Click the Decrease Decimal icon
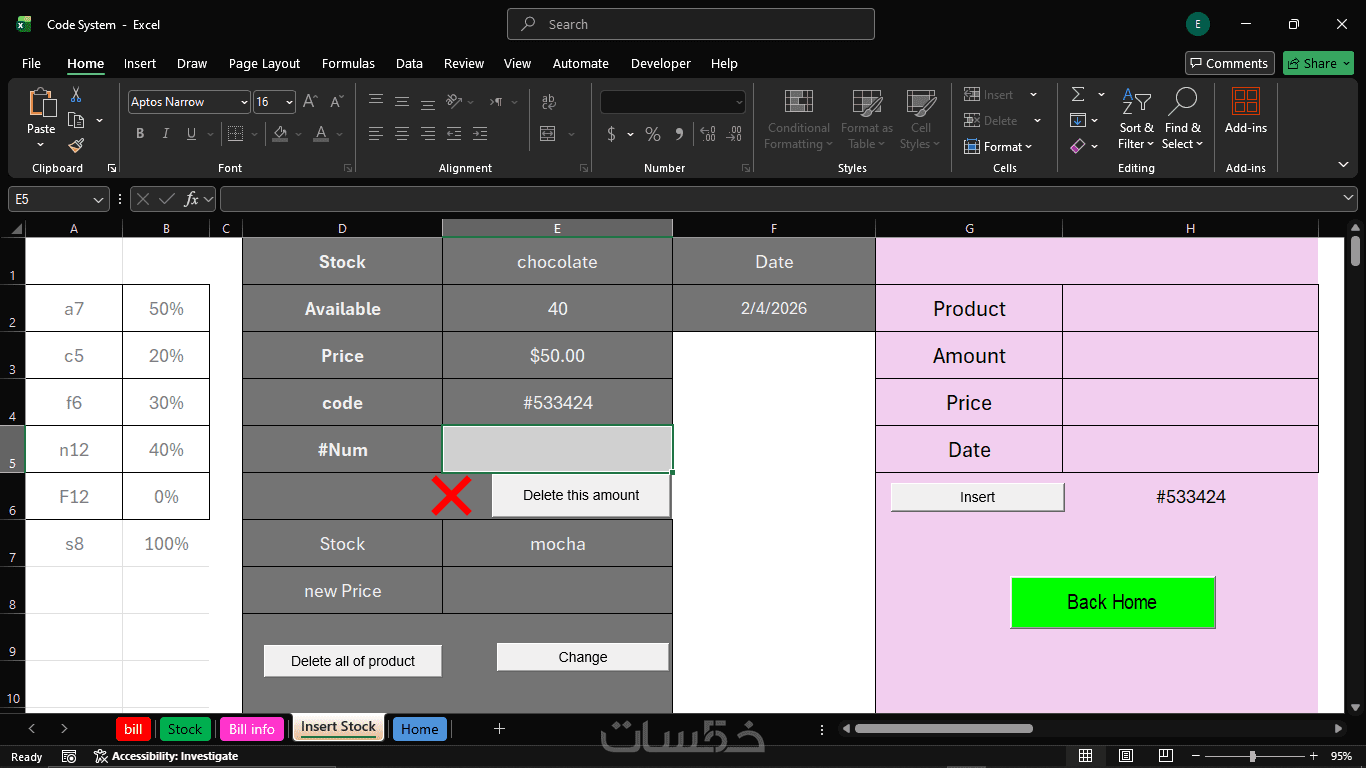The image size is (1366, 768). [735, 134]
